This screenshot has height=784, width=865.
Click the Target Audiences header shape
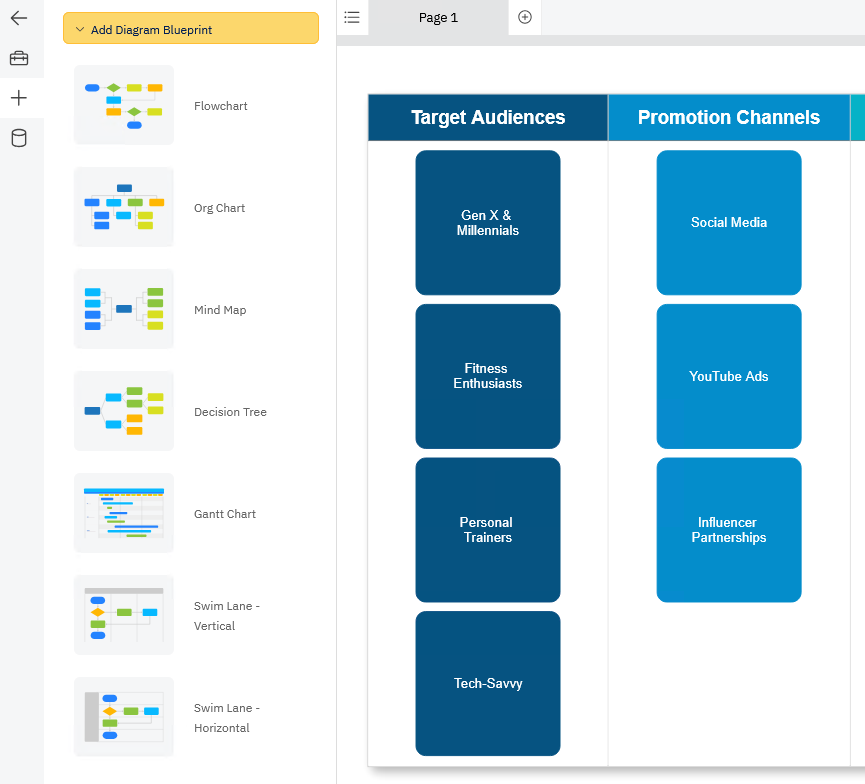tap(487, 117)
